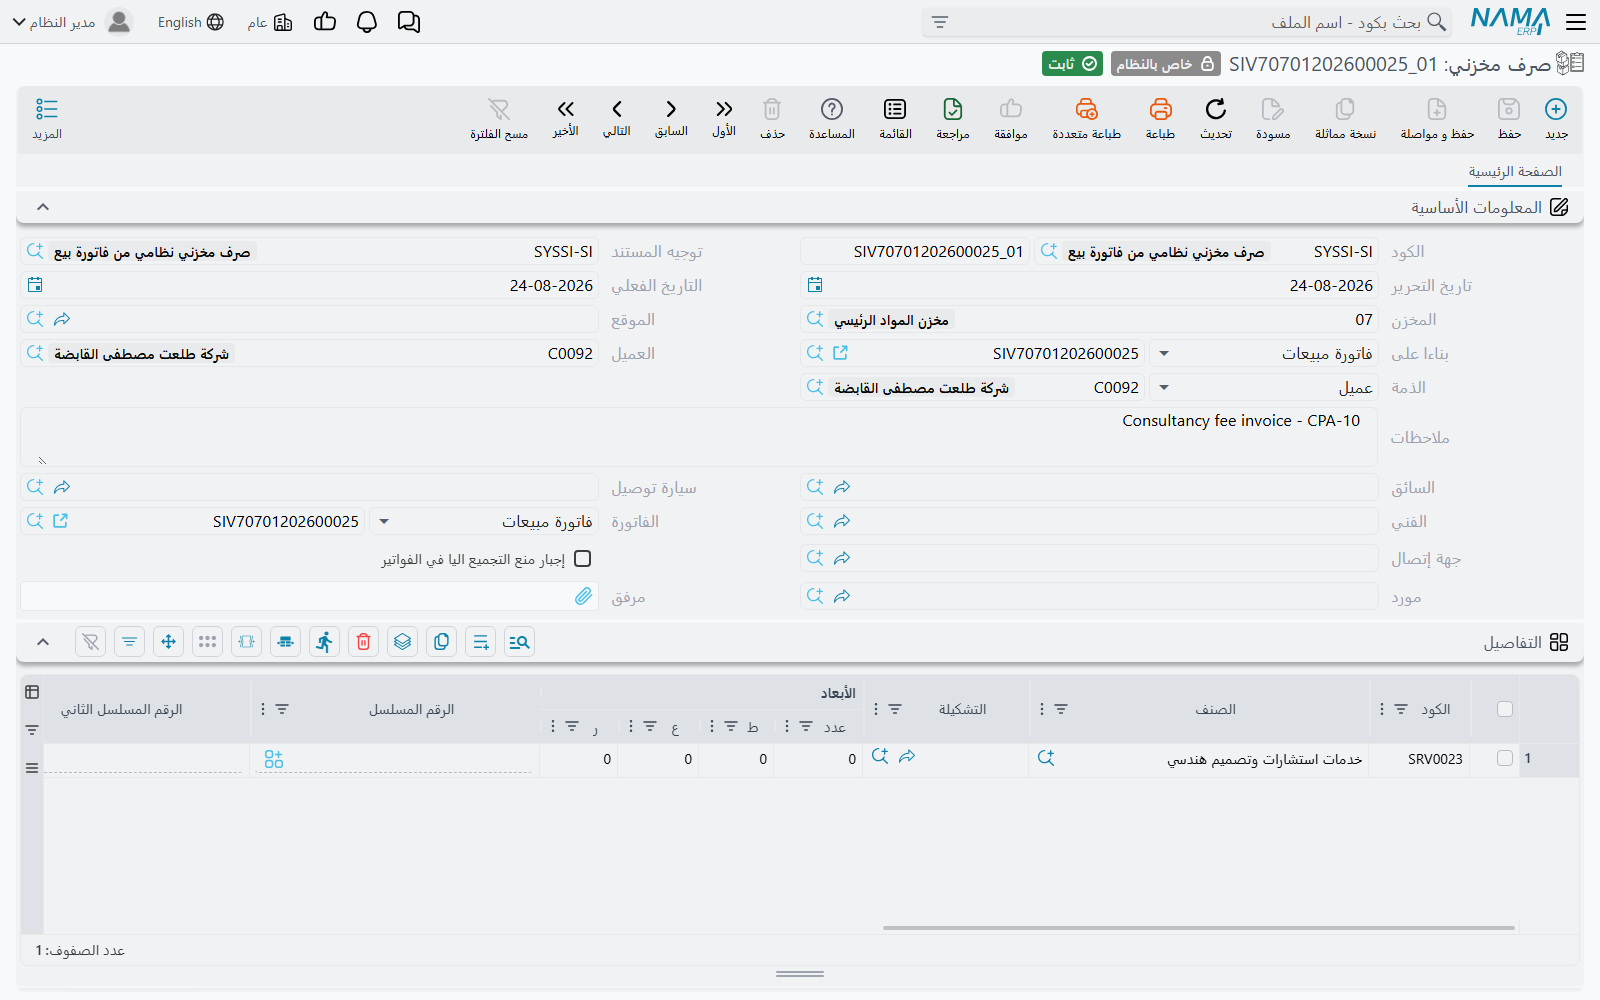Click the horizontal scrollbar of the details table
Viewport: 1600px width, 1000px height.
[x=1198, y=928]
